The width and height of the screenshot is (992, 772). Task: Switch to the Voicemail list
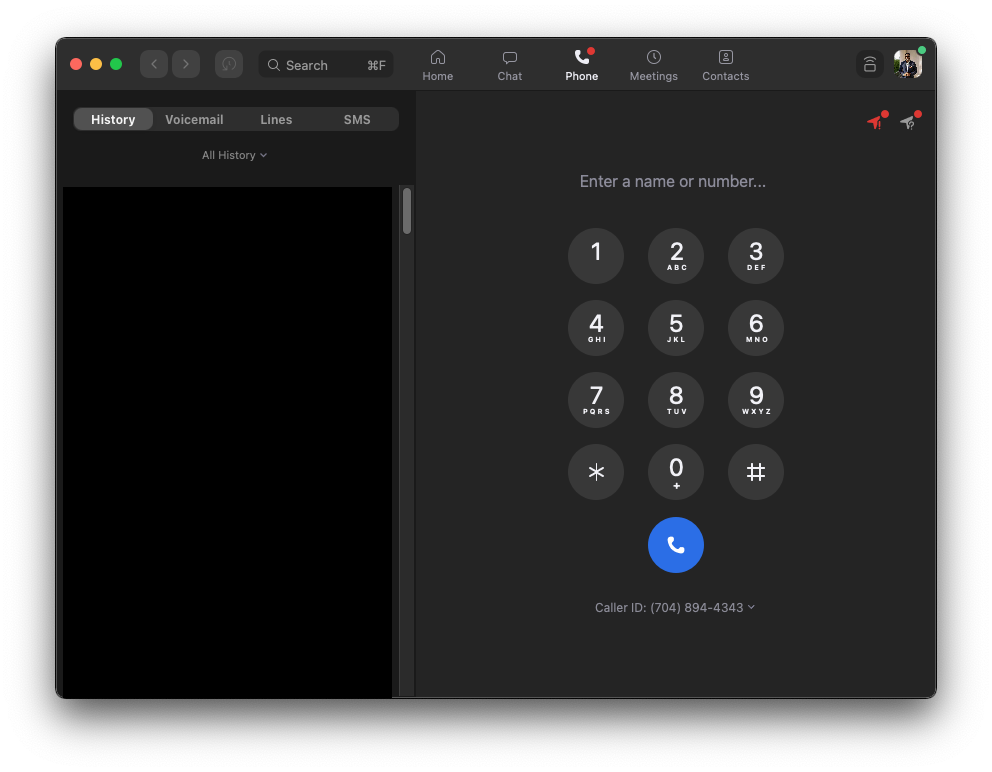[194, 119]
